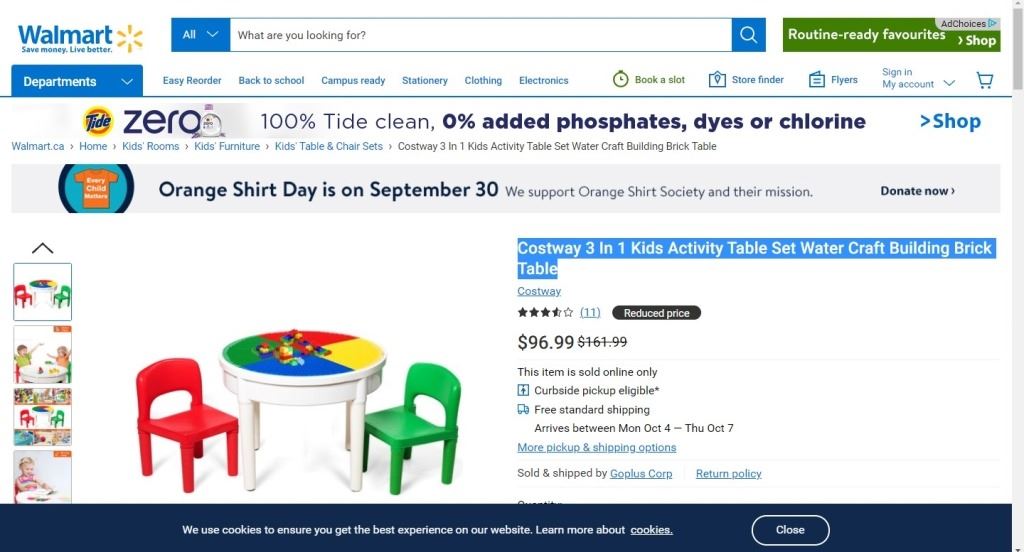
Task: Select the second product thumbnail with children
Action: click(x=42, y=354)
